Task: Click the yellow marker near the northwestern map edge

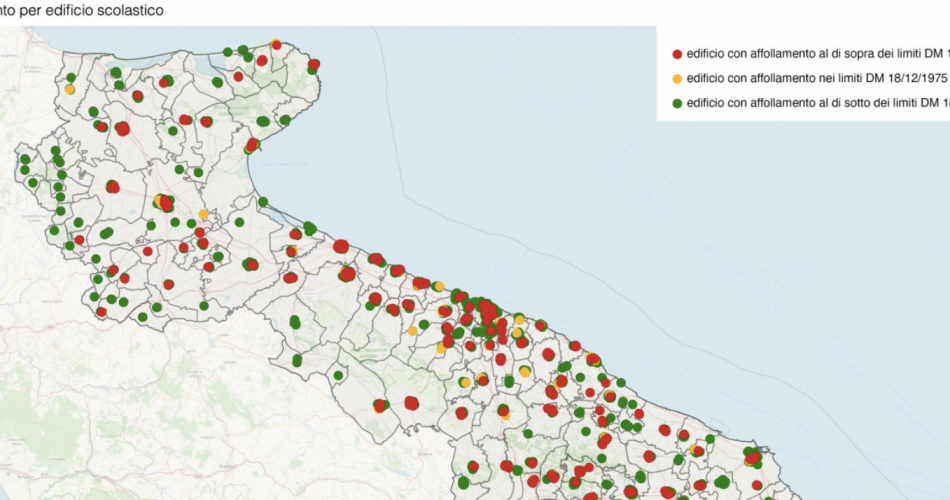Action: [70, 89]
